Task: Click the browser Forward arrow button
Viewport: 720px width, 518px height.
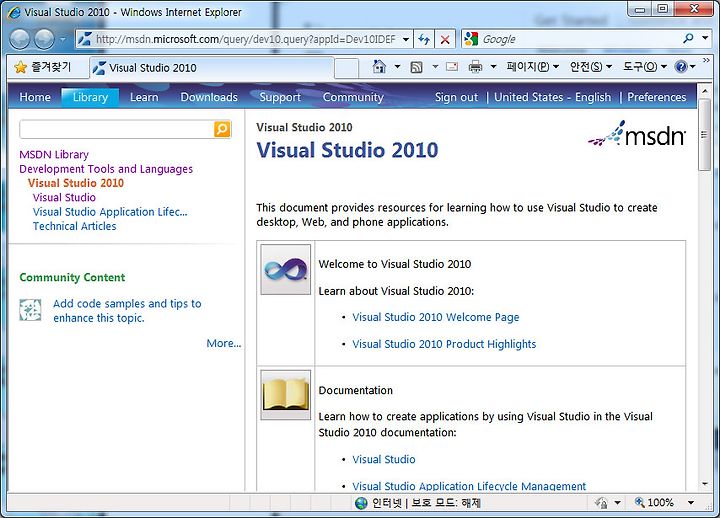Action: (x=45, y=39)
